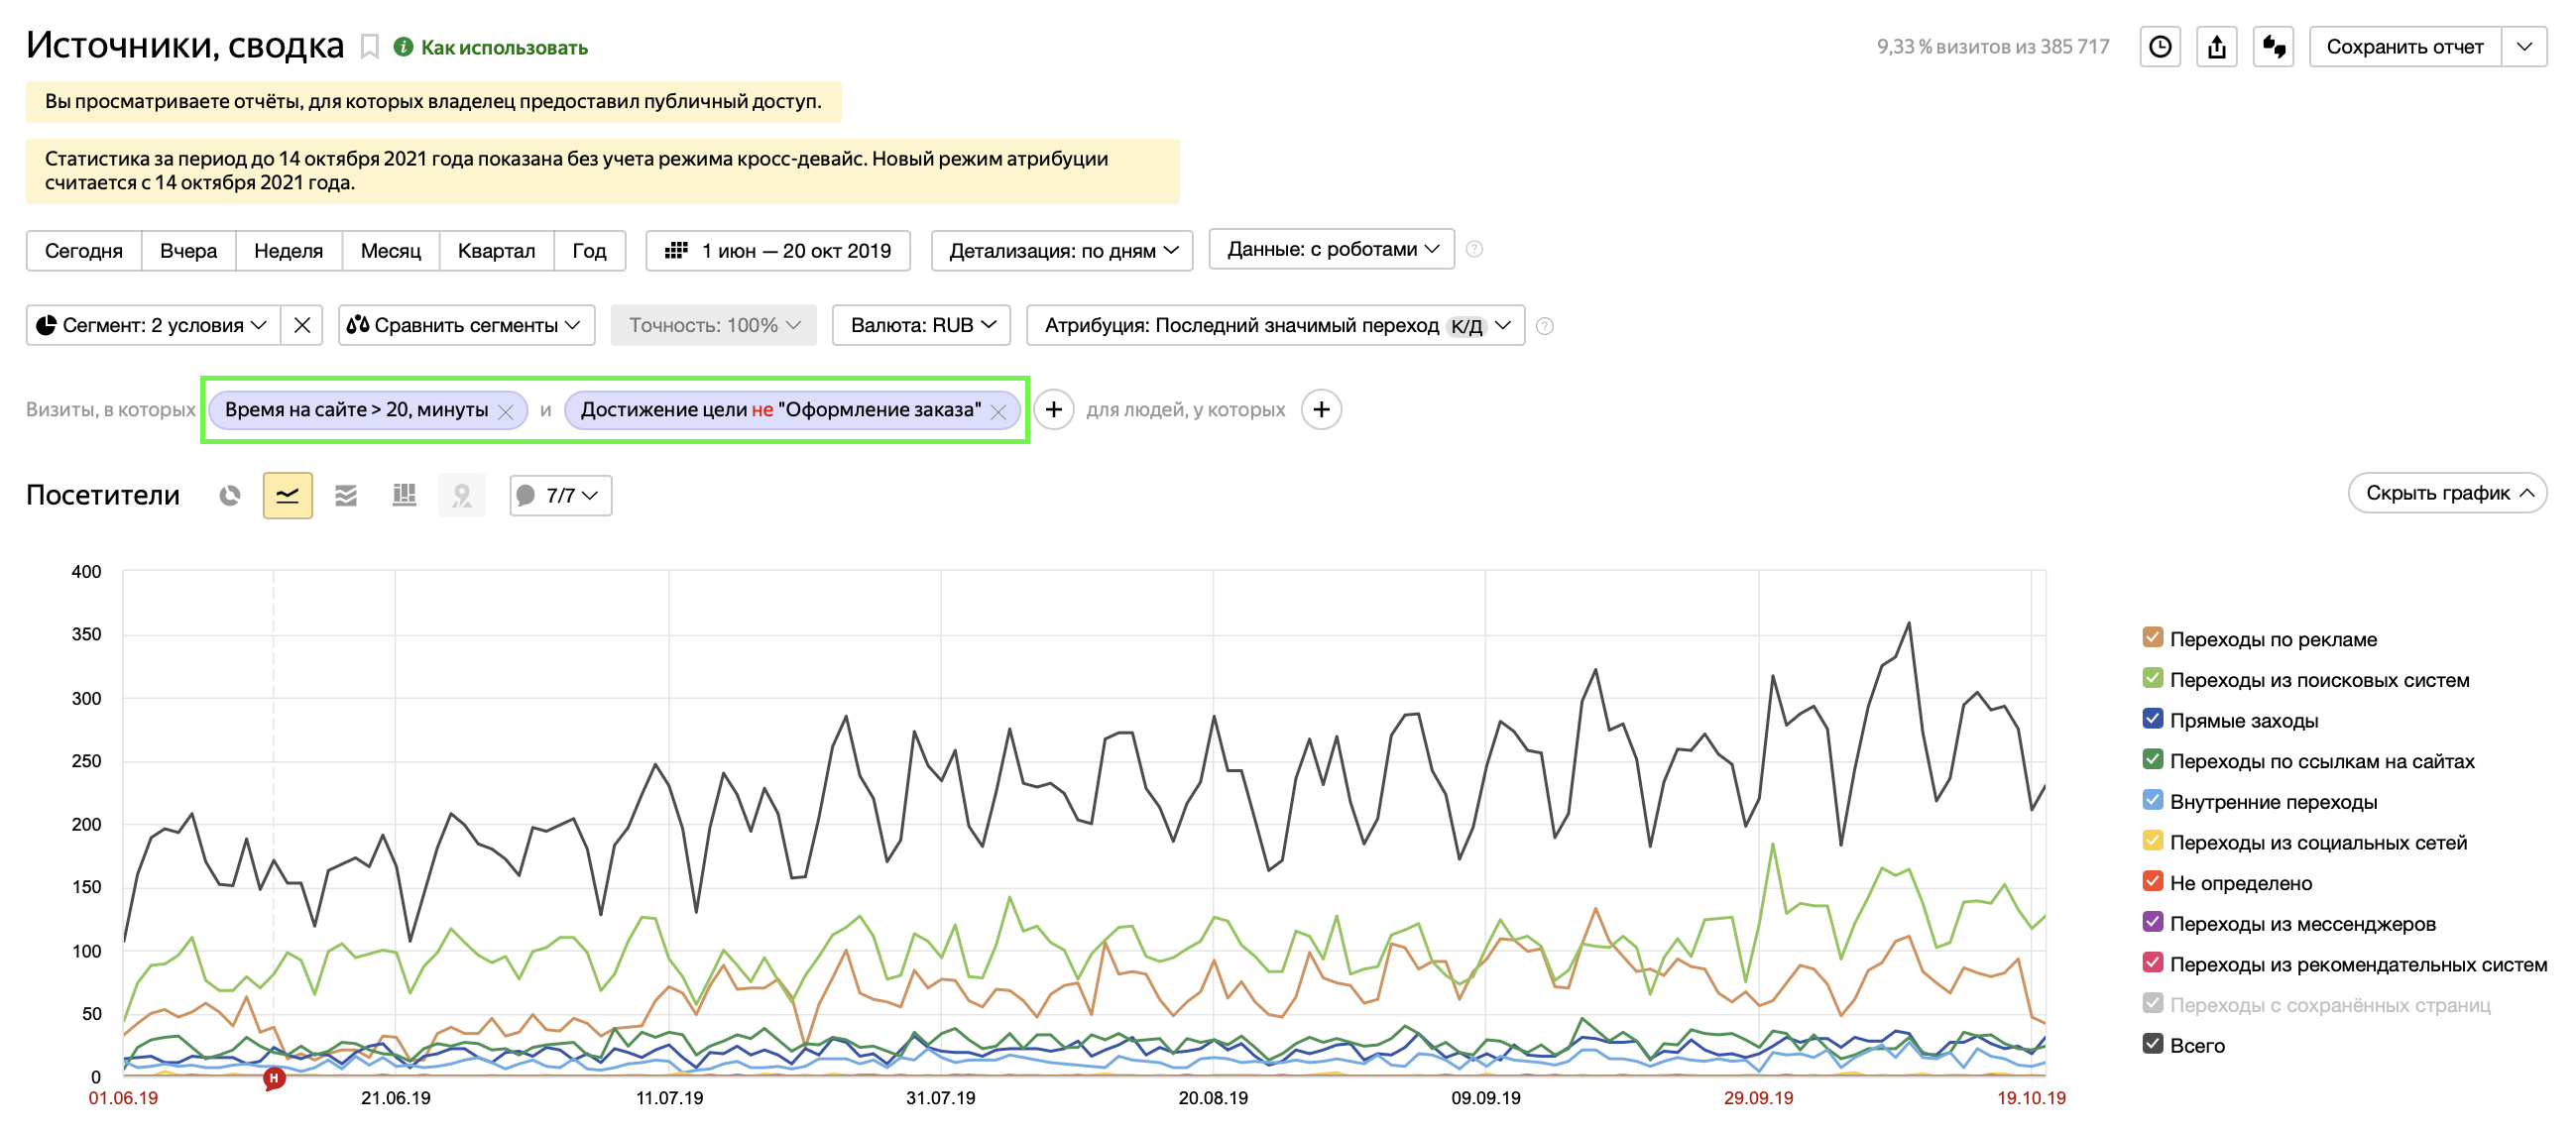
Task: Choose the bar chart view icon
Action: [x=404, y=495]
